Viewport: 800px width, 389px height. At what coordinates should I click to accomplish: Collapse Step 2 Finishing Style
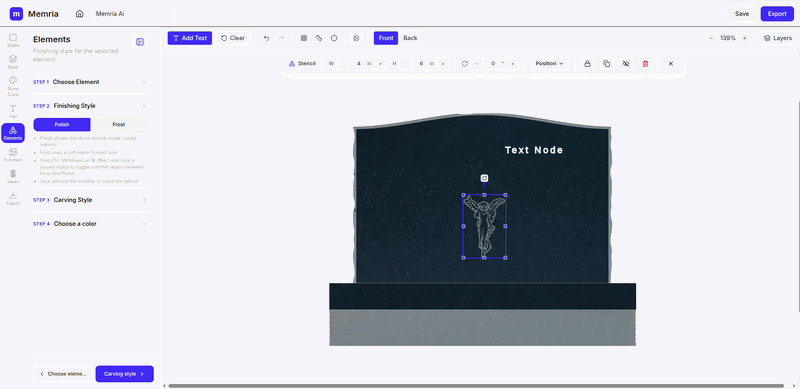(90, 106)
